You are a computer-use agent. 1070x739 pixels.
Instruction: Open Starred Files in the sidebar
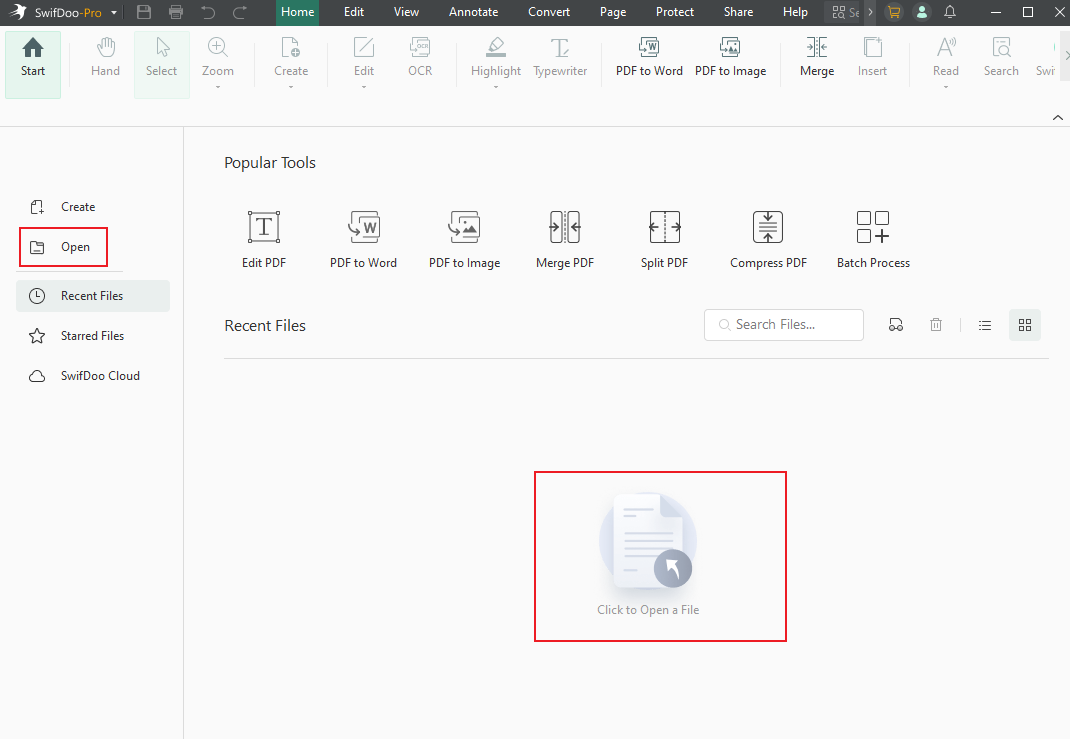(x=90, y=335)
